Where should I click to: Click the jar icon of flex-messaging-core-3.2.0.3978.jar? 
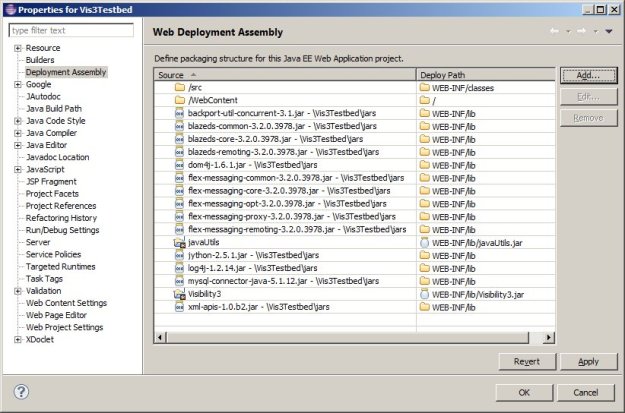tap(179, 191)
